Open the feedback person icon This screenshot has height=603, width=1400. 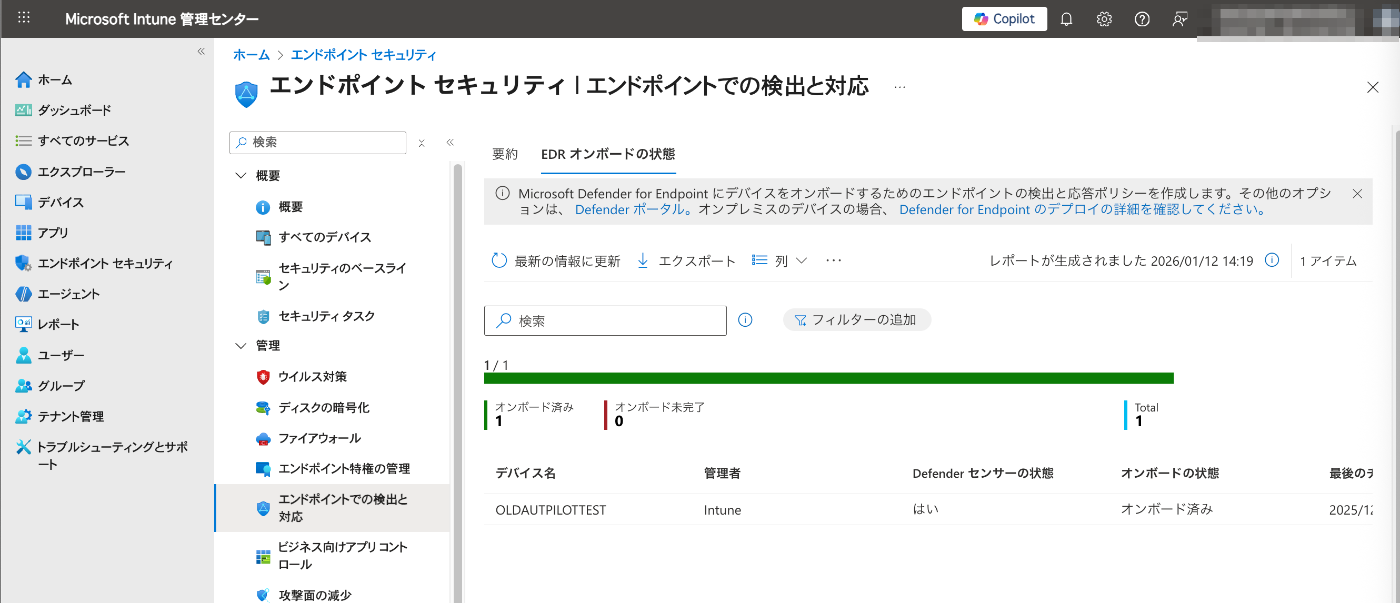point(1181,19)
